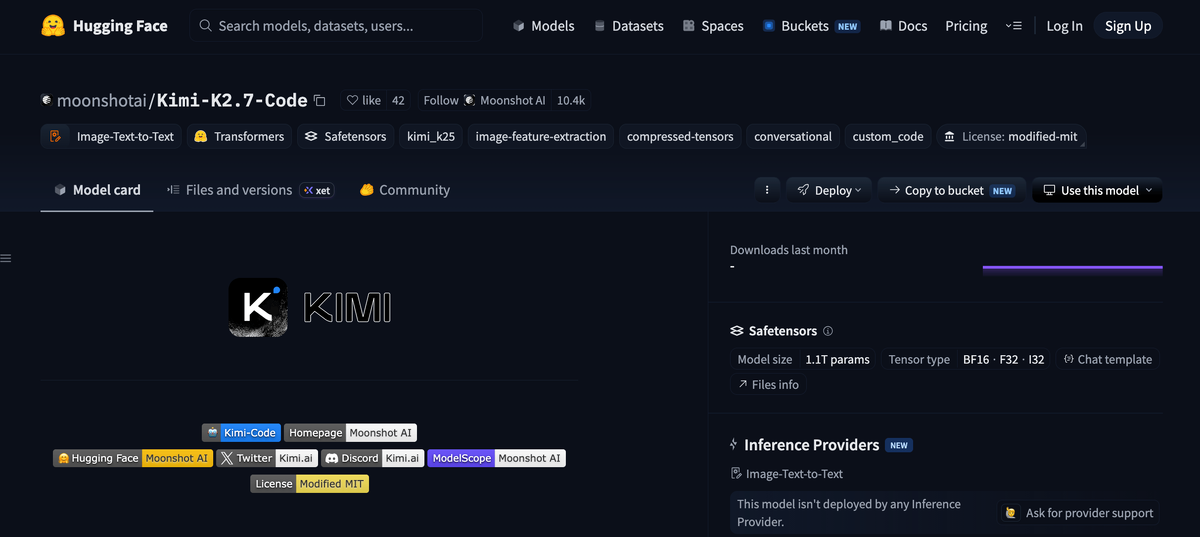Viewport: 1200px width, 537px height.
Task: Click the downloads last month graph line
Action: tap(1072, 267)
